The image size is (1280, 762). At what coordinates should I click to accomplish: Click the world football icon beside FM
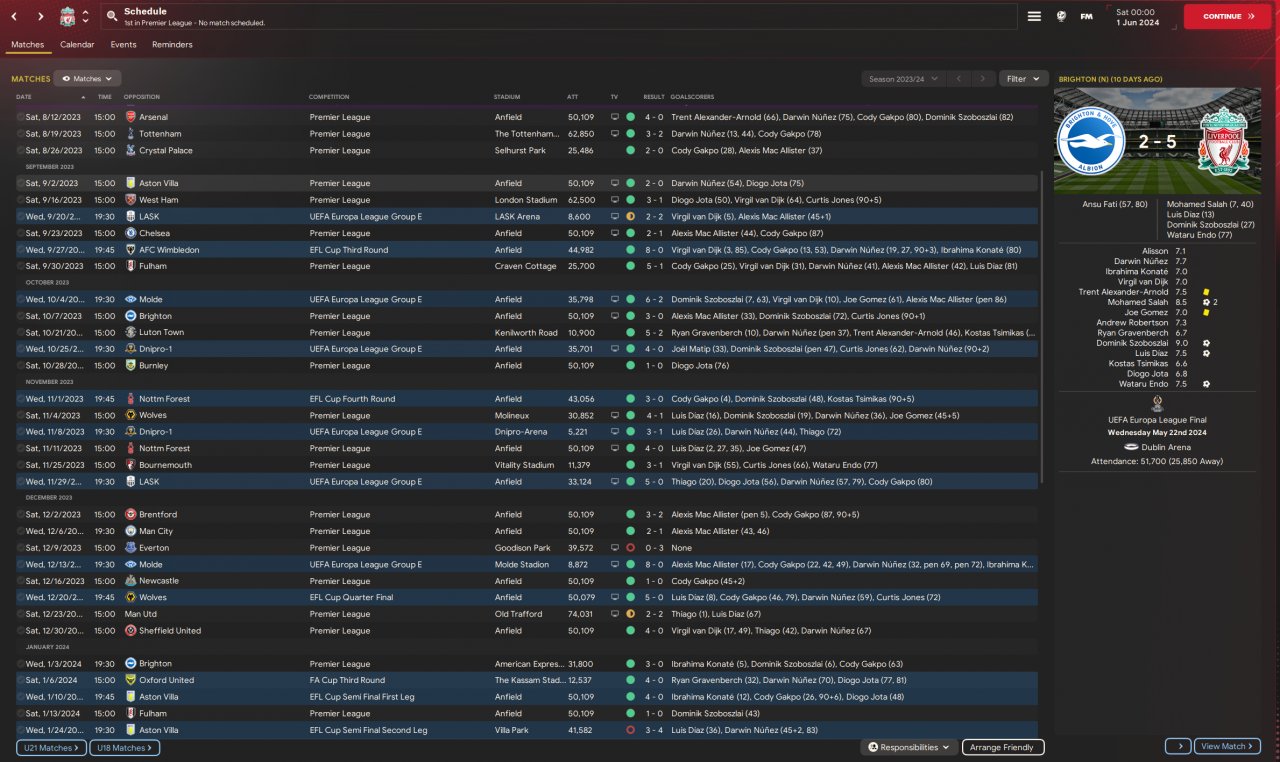[x=1061, y=17]
